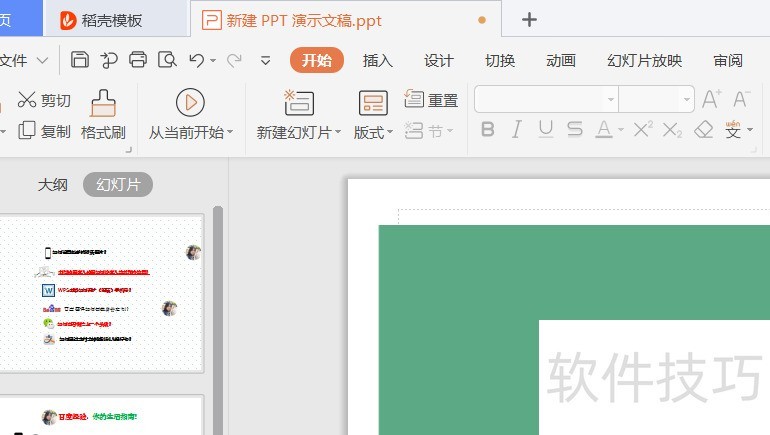
Task: Click the Print icon
Action: 138,60
